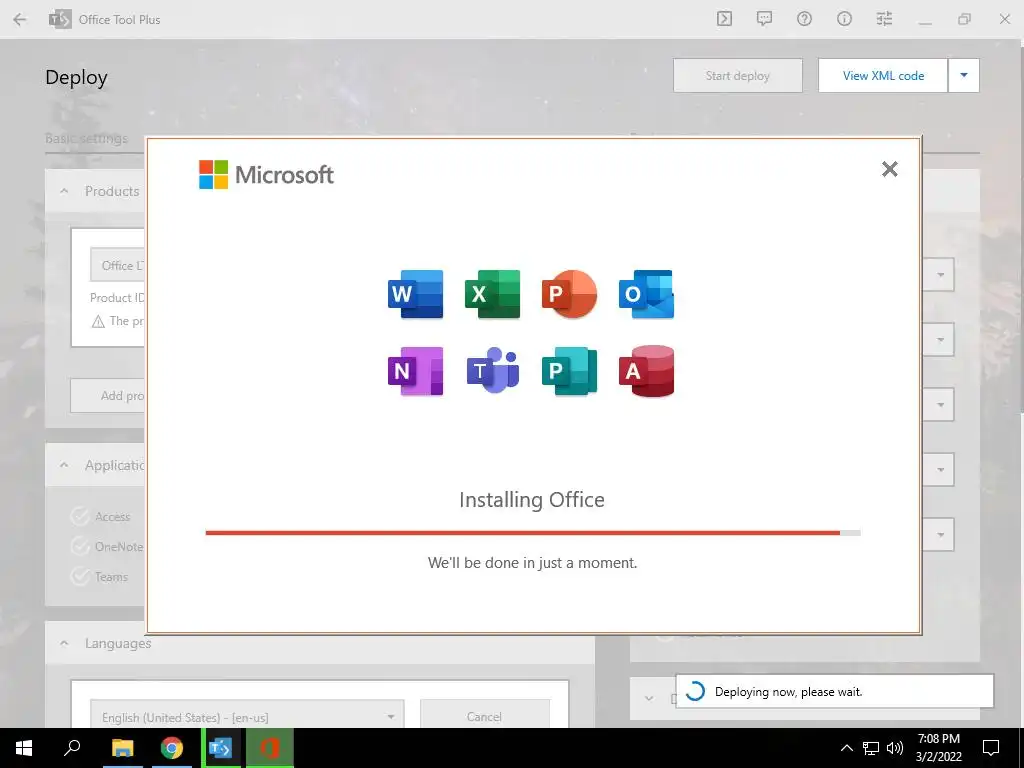
Task: Collapse the Languages section
Action: click(x=64, y=643)
